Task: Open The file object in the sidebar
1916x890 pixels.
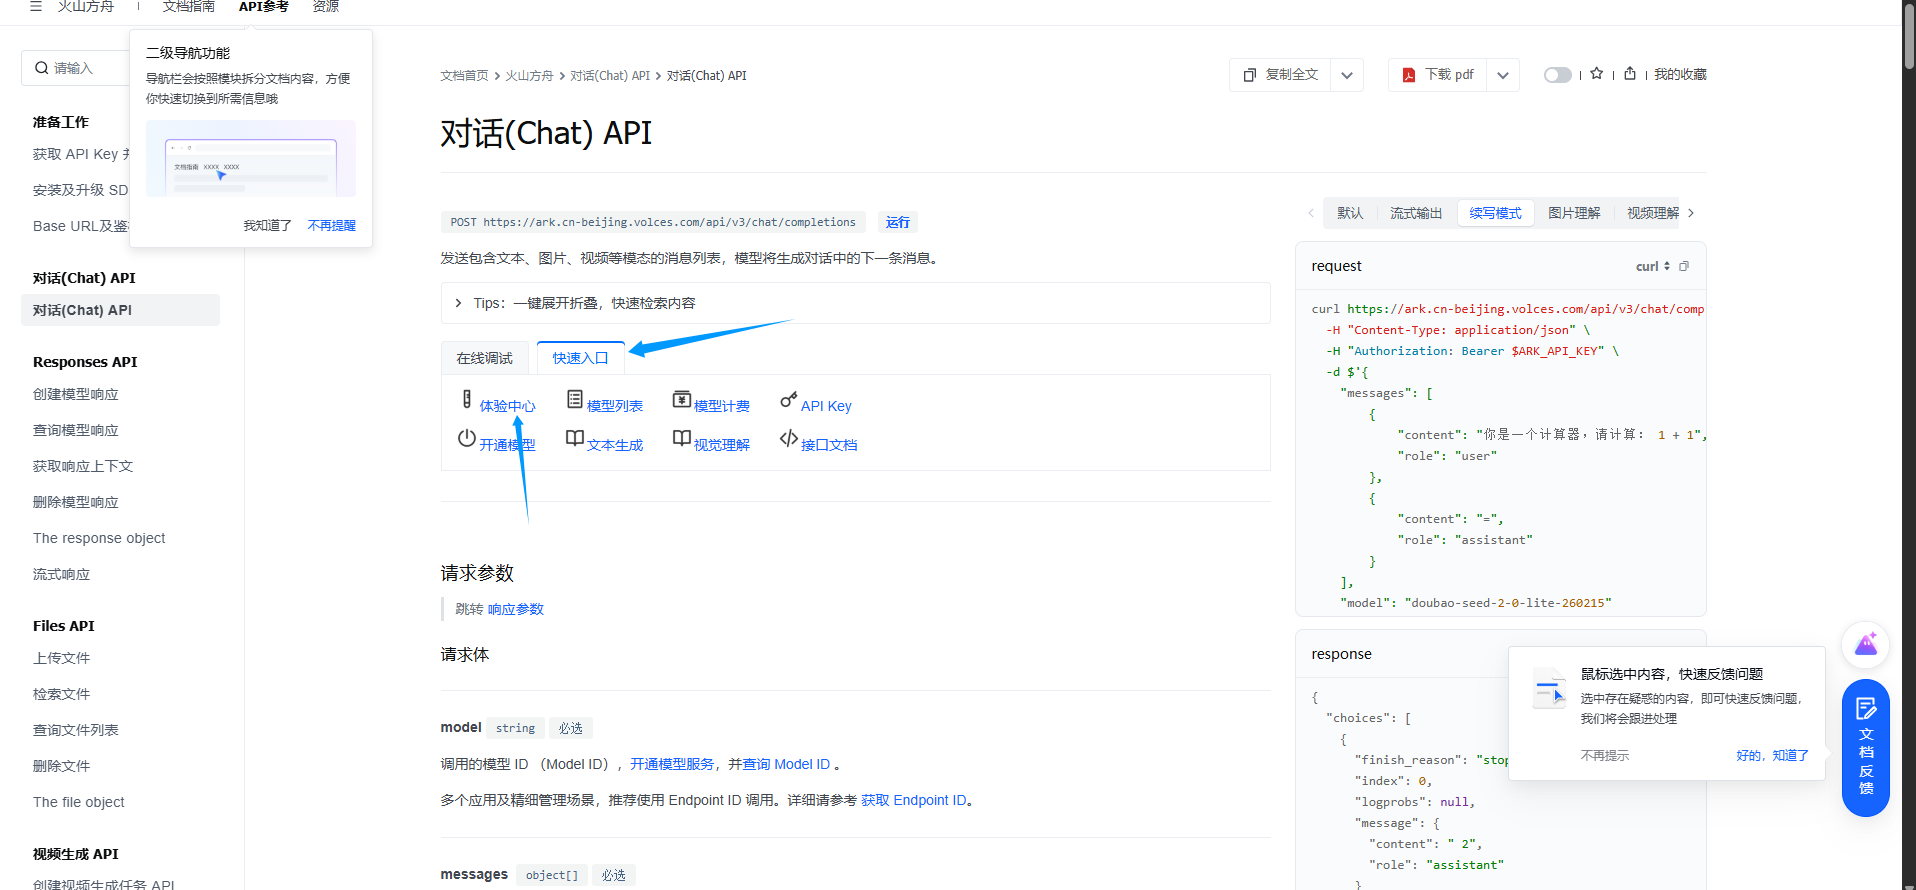Action: 79,802
